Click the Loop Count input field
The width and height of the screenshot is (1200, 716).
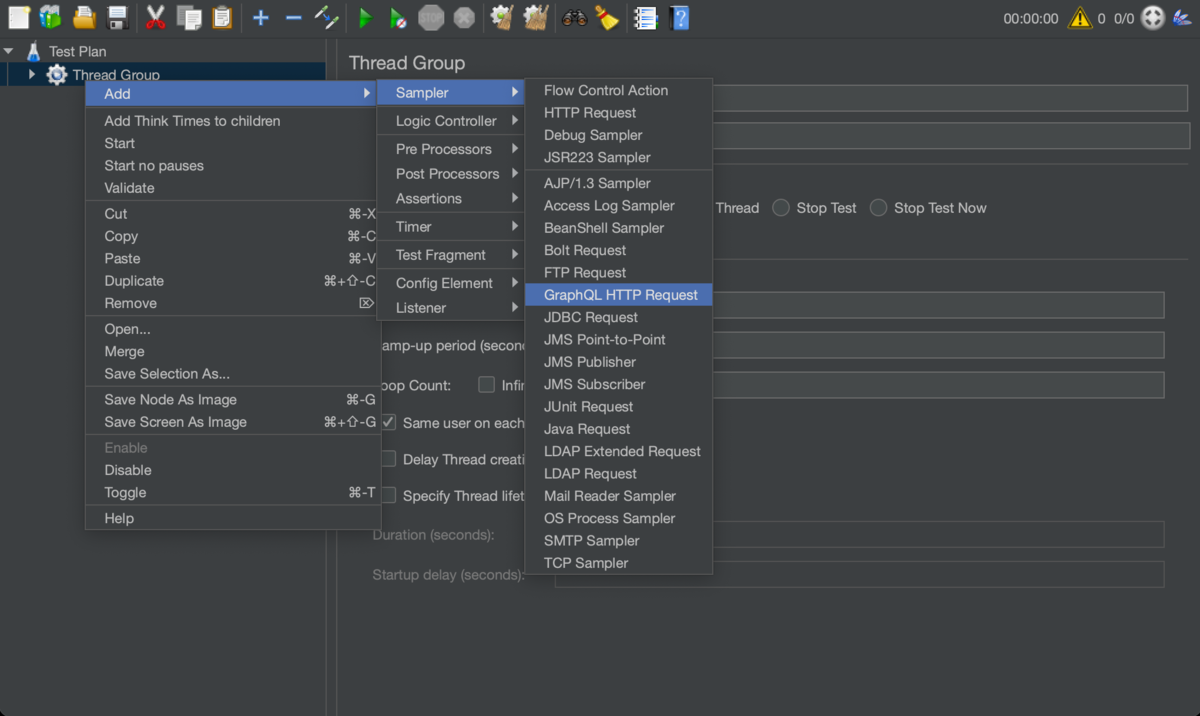click(938, 385)
